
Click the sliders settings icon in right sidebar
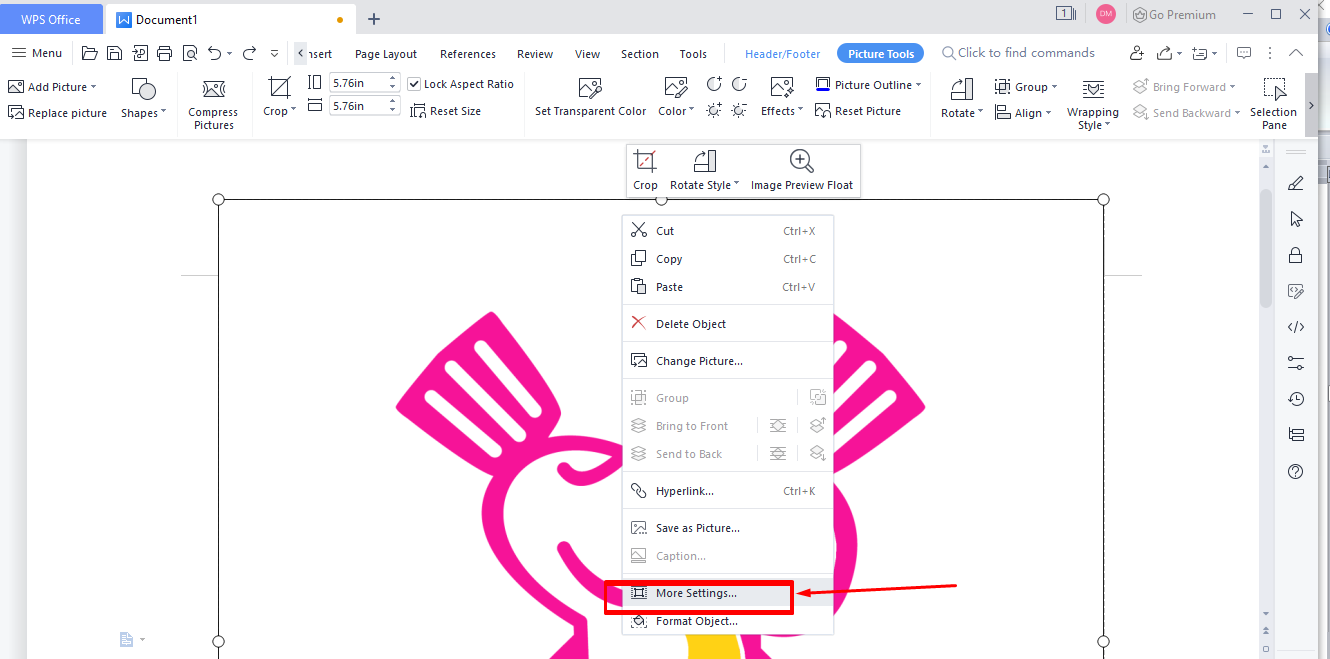(x=1296, y=363)
